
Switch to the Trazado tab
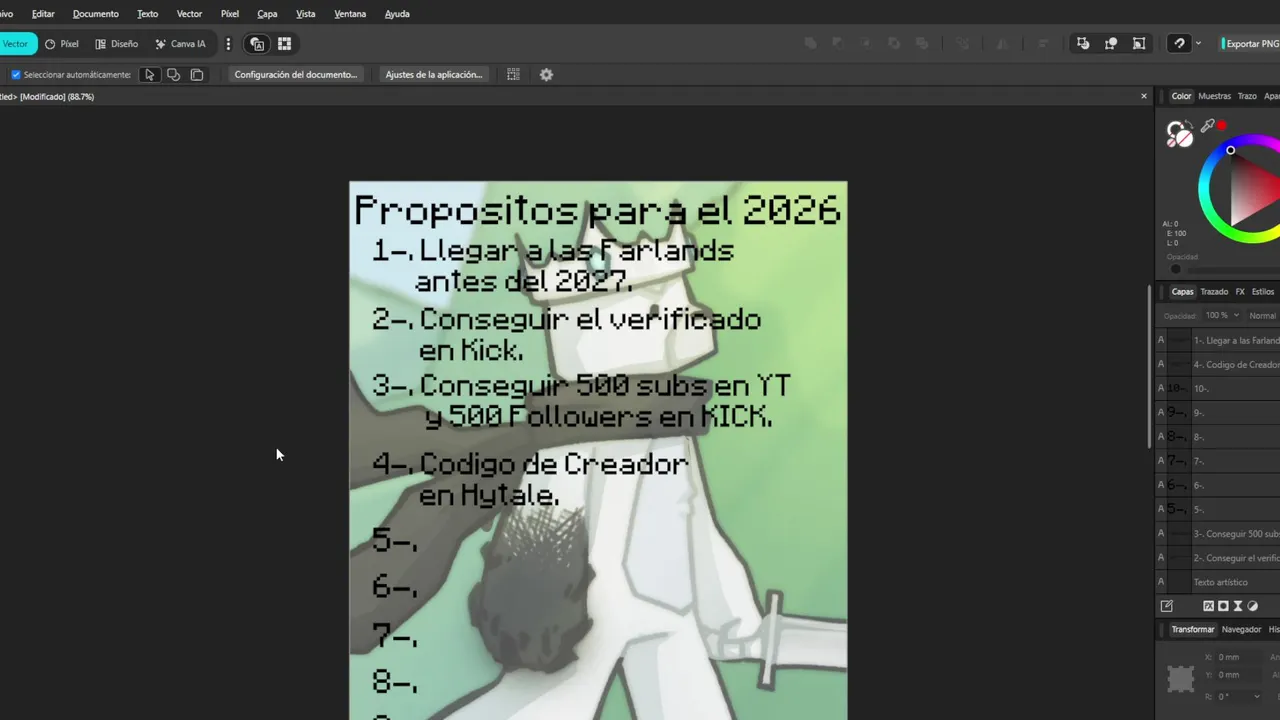[x=1214, y=292]
